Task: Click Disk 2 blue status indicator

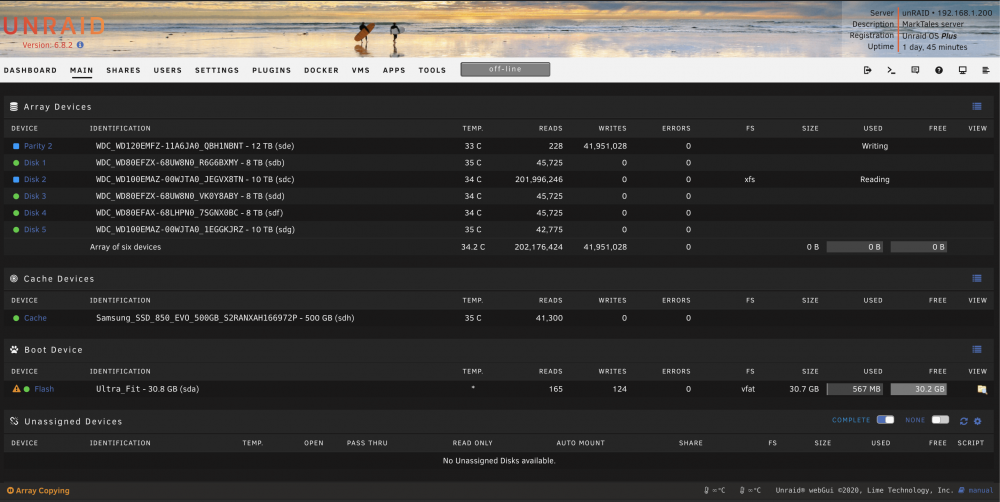Action: pyautogui.click(x=16, y=179)
